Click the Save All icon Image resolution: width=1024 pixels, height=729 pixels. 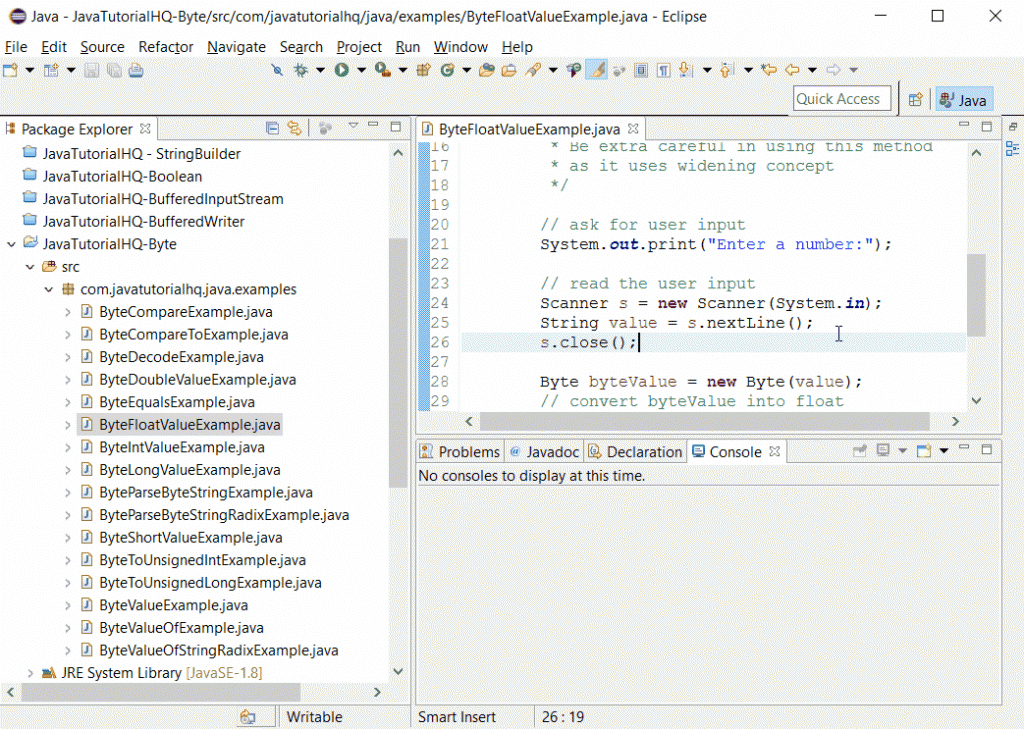113,70
